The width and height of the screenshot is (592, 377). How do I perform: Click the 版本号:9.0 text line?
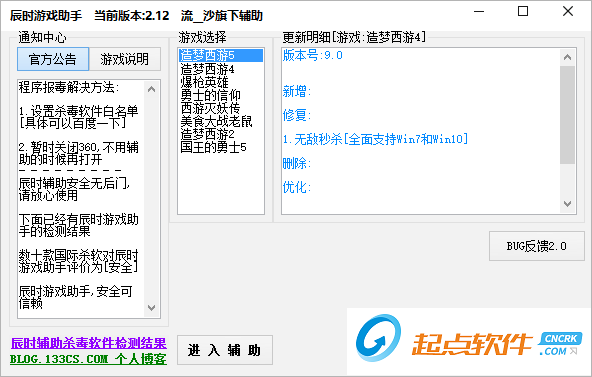tap(313, 55)
